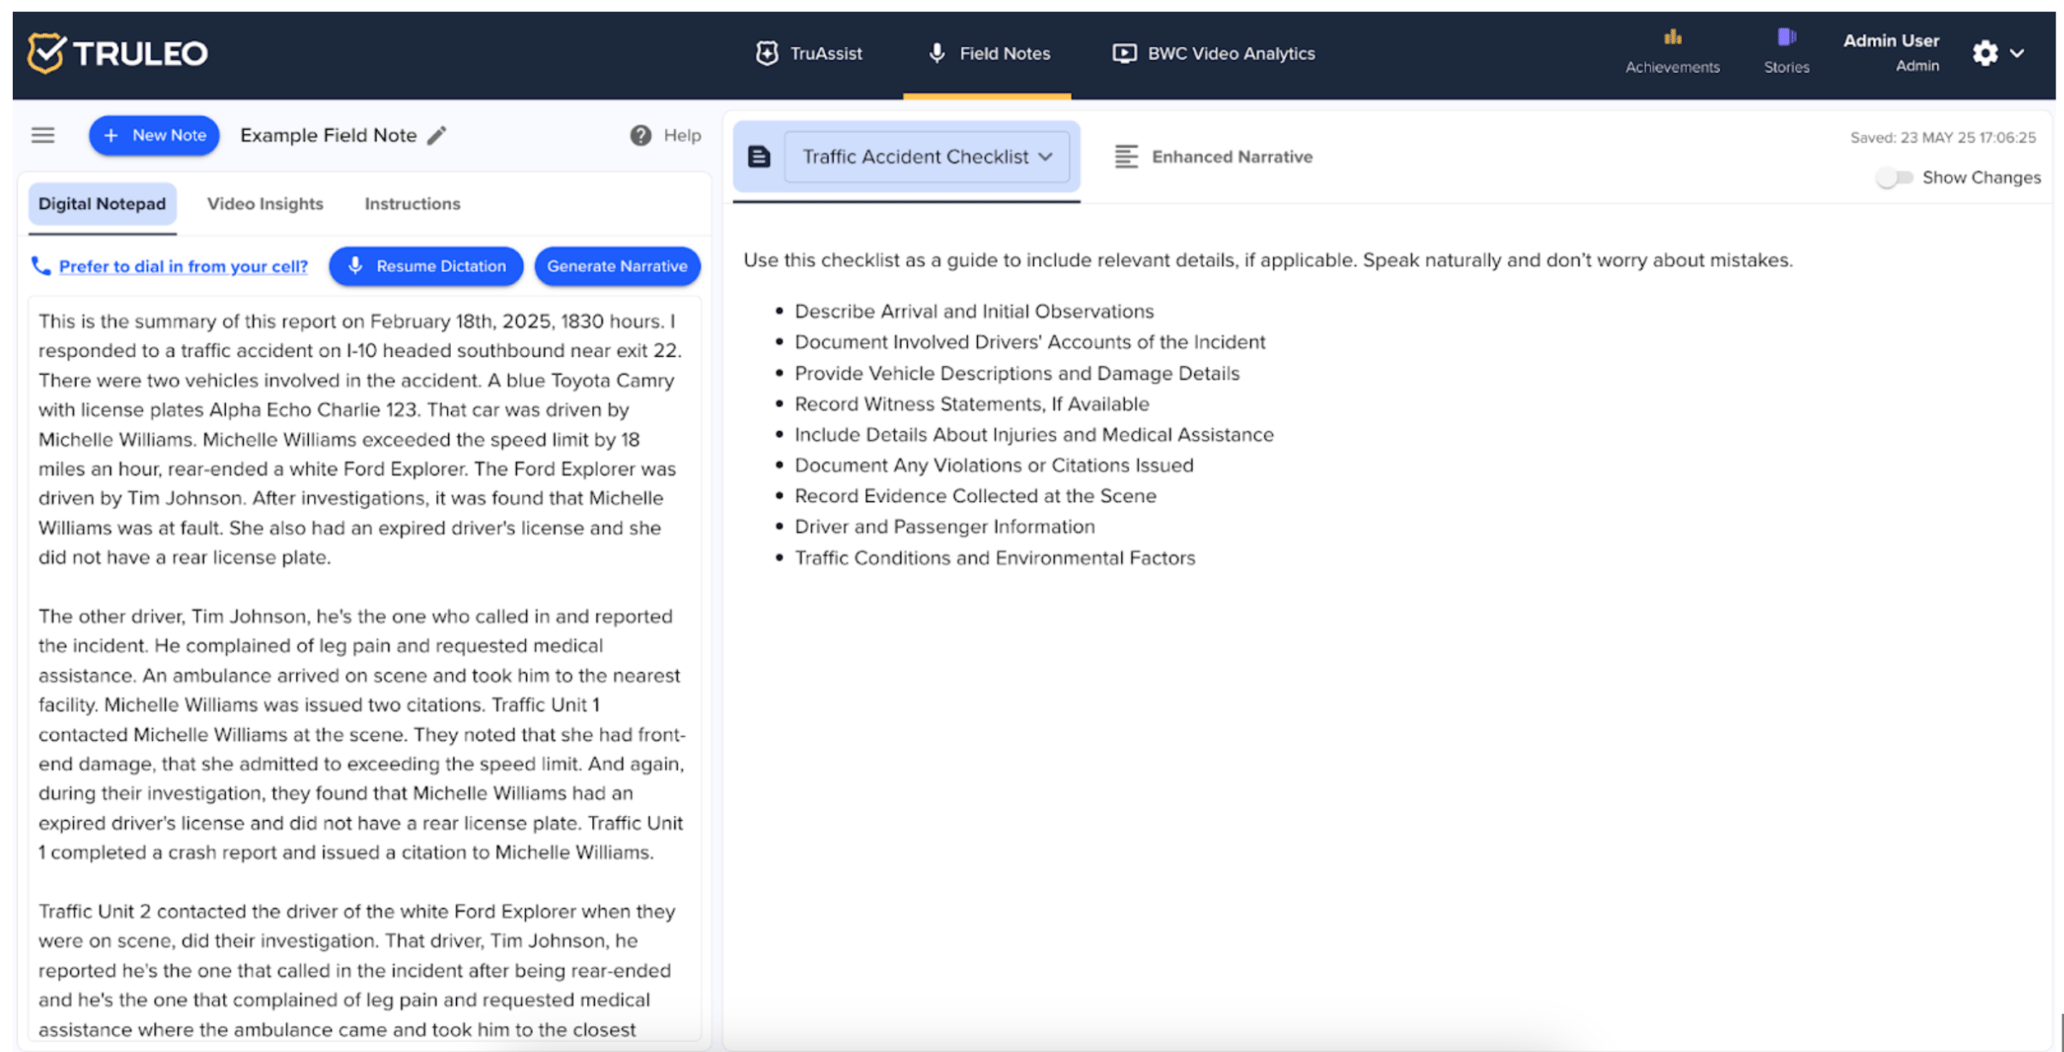Open the Instructions tab
The width and height of the screenshot is (2064, 1052).
point(411,204)
